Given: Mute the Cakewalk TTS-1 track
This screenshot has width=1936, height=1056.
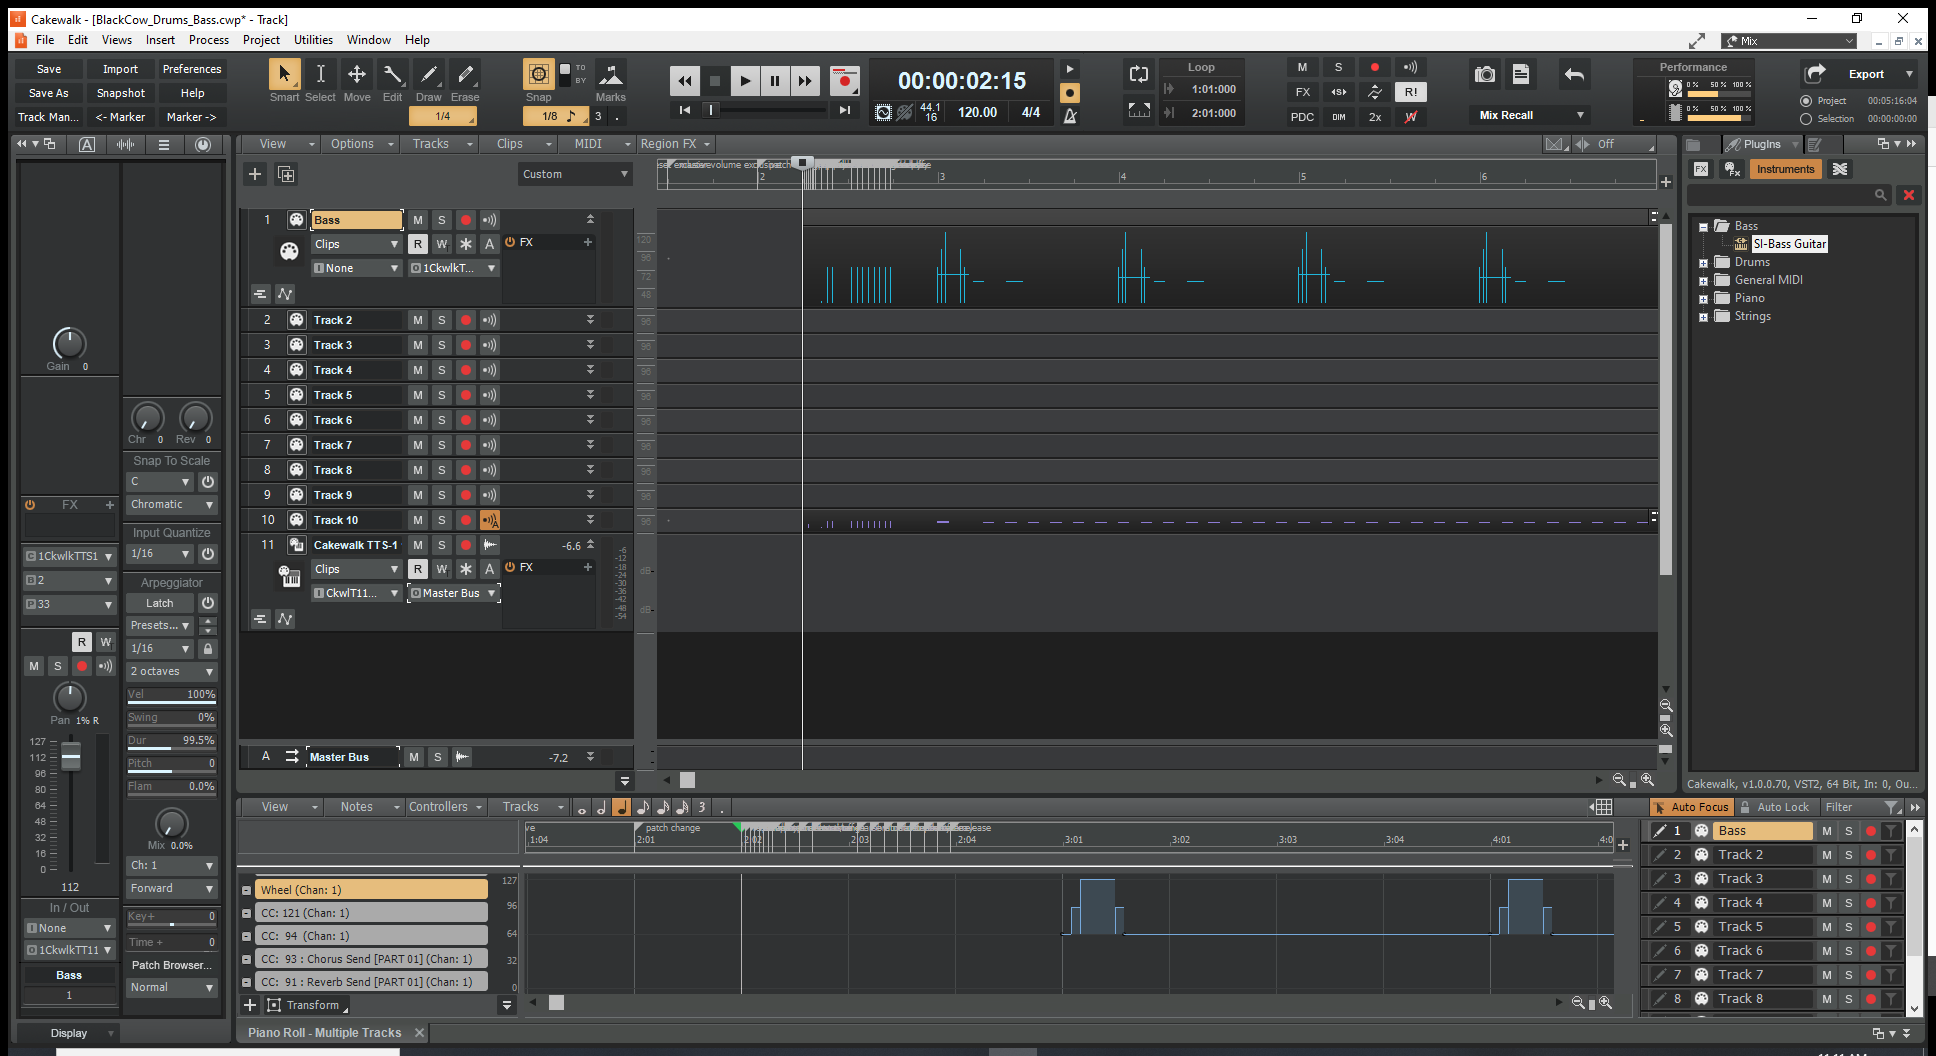Looking at the screenshot, I should [x=418, y=545].
